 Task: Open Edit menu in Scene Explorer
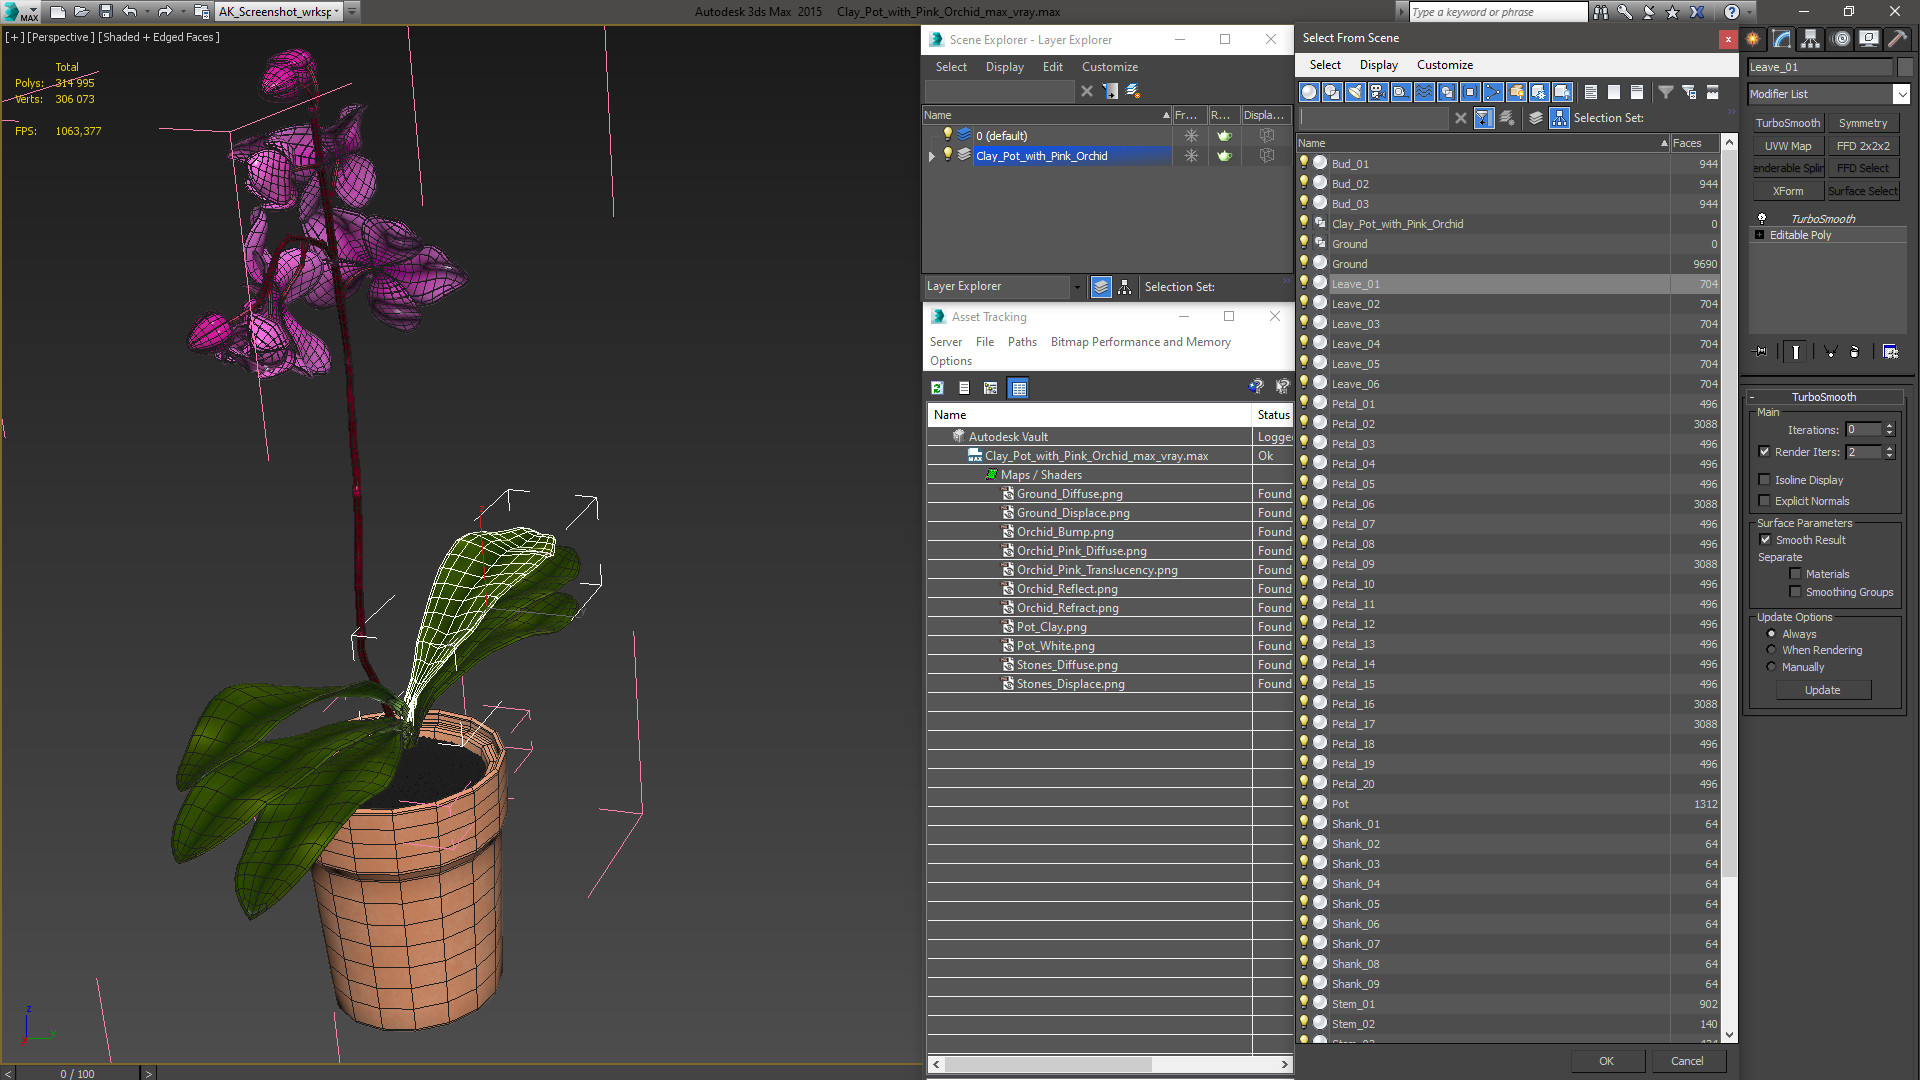1052,67
